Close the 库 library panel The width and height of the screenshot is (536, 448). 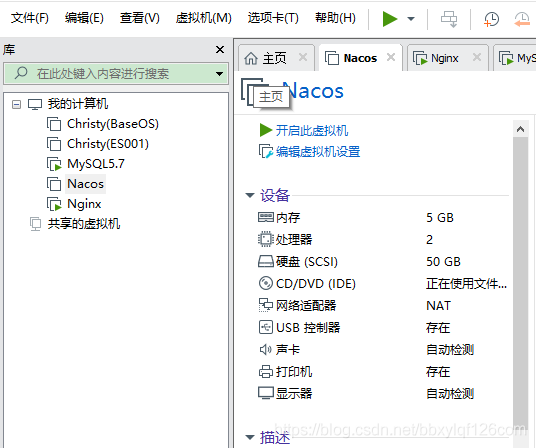pos(220,50)
